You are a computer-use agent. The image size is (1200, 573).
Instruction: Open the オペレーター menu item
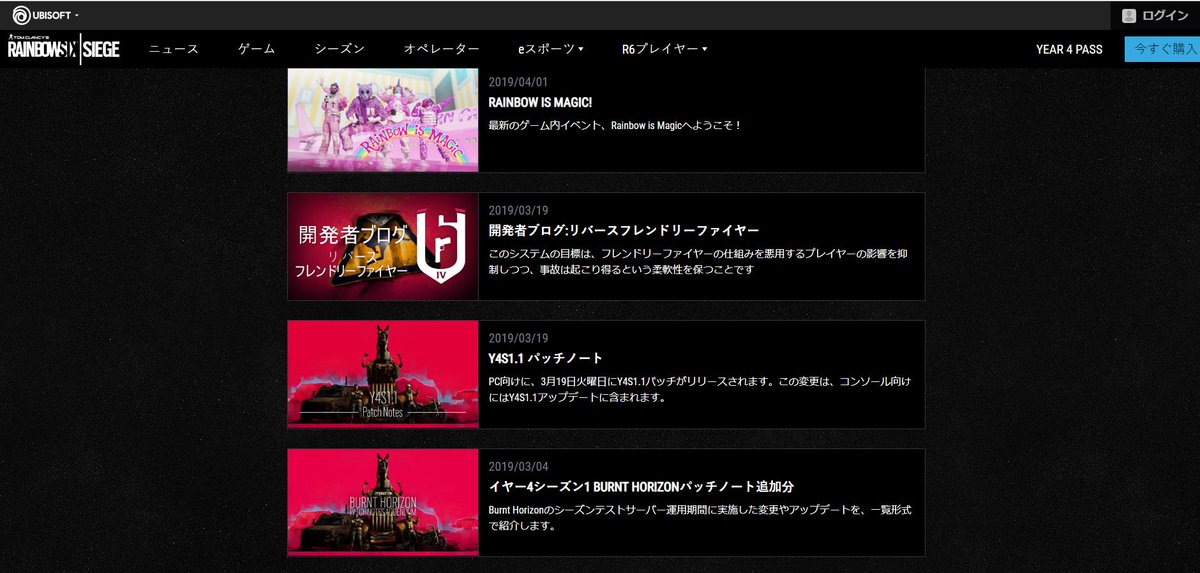[x=442, y=49]
